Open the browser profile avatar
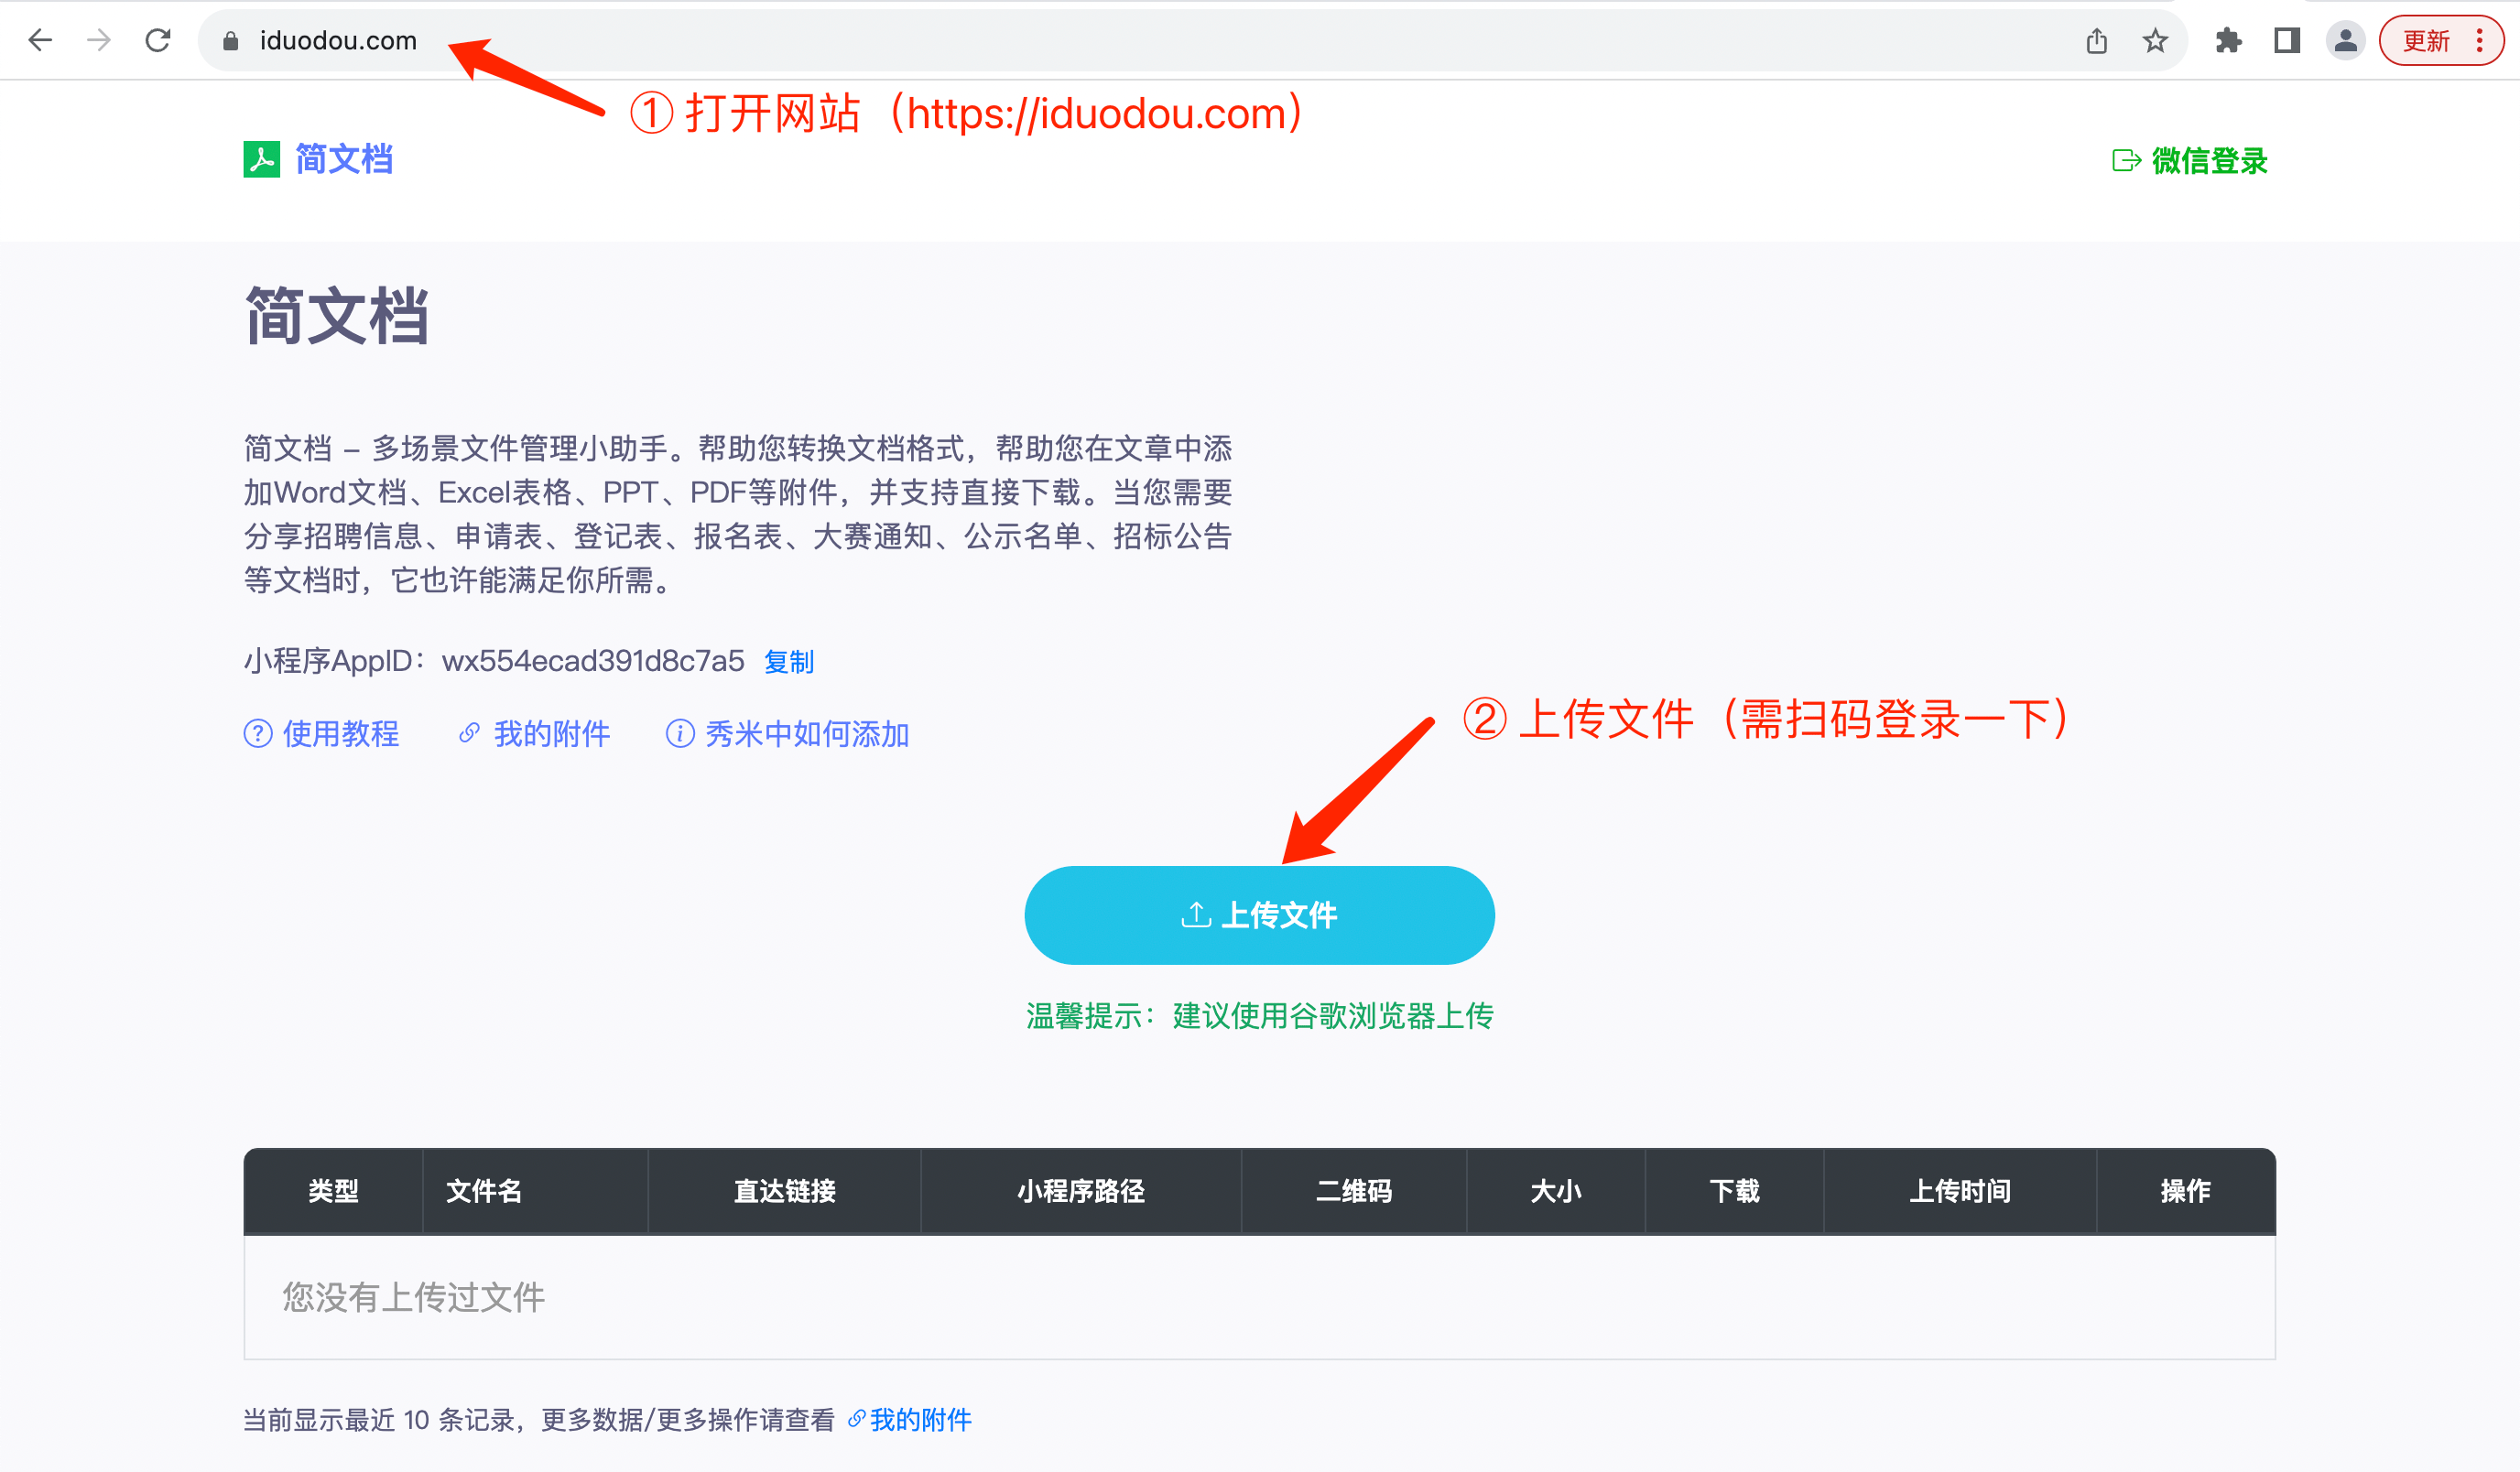 coord(2345,41)
